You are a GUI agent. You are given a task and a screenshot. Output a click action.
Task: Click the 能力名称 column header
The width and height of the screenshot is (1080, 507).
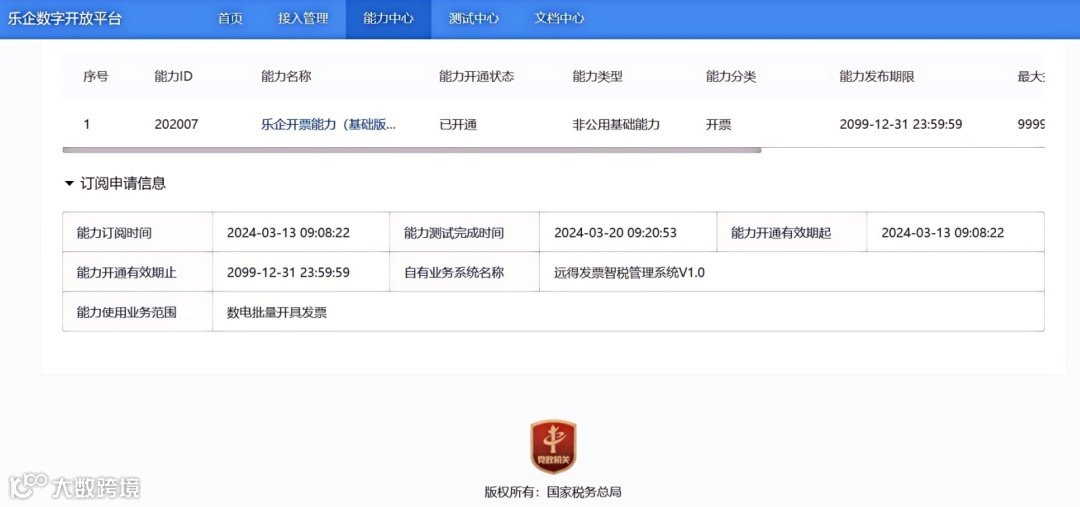coord(286,76)
